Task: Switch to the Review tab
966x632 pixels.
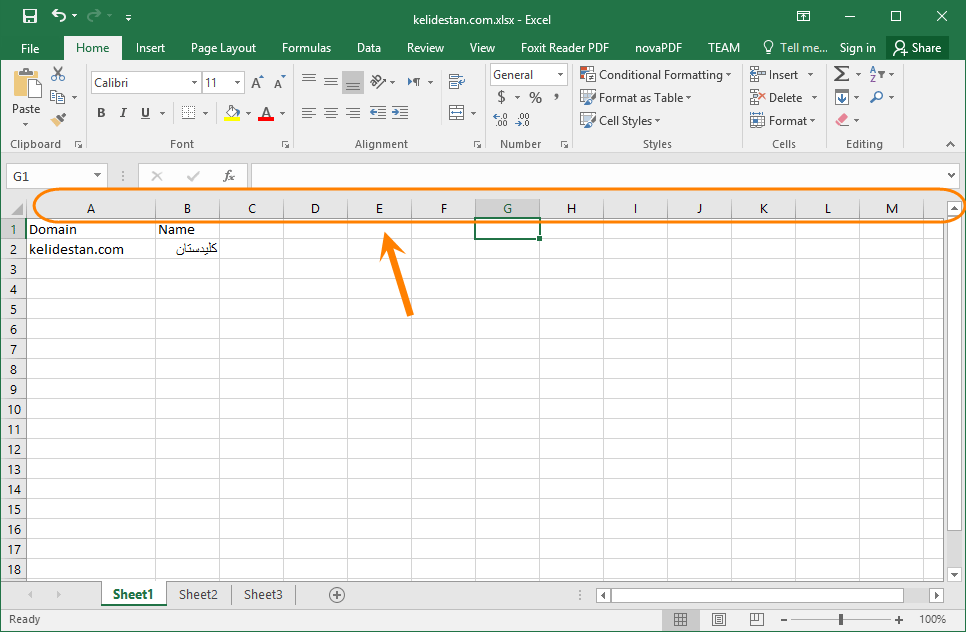Action: [x=425, y=48]
